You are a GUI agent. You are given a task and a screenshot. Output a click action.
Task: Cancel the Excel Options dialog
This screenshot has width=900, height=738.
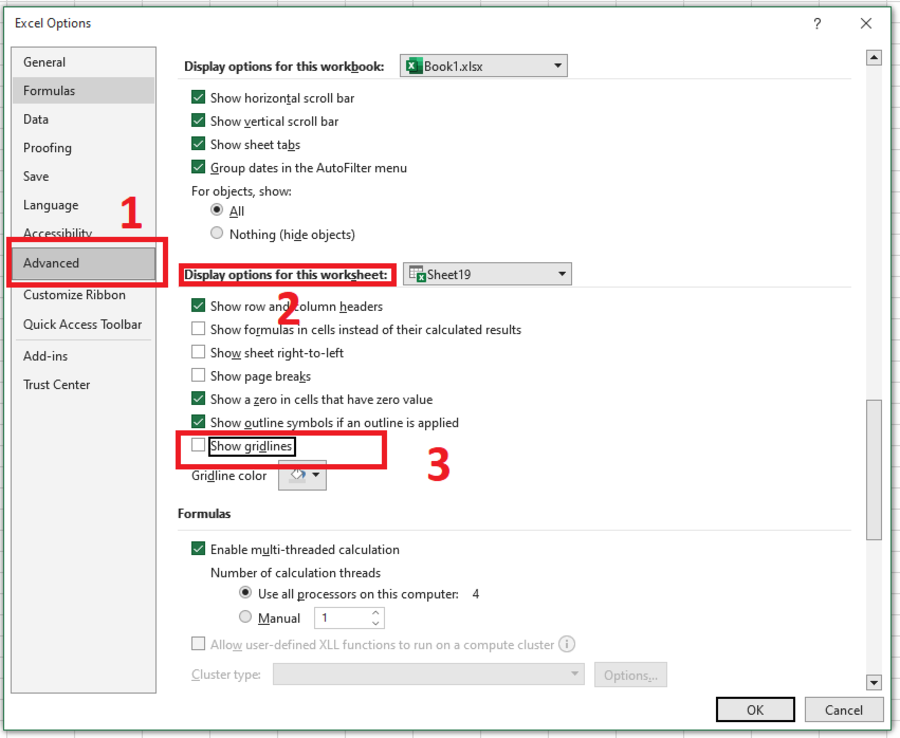click(x=843, y=710)
